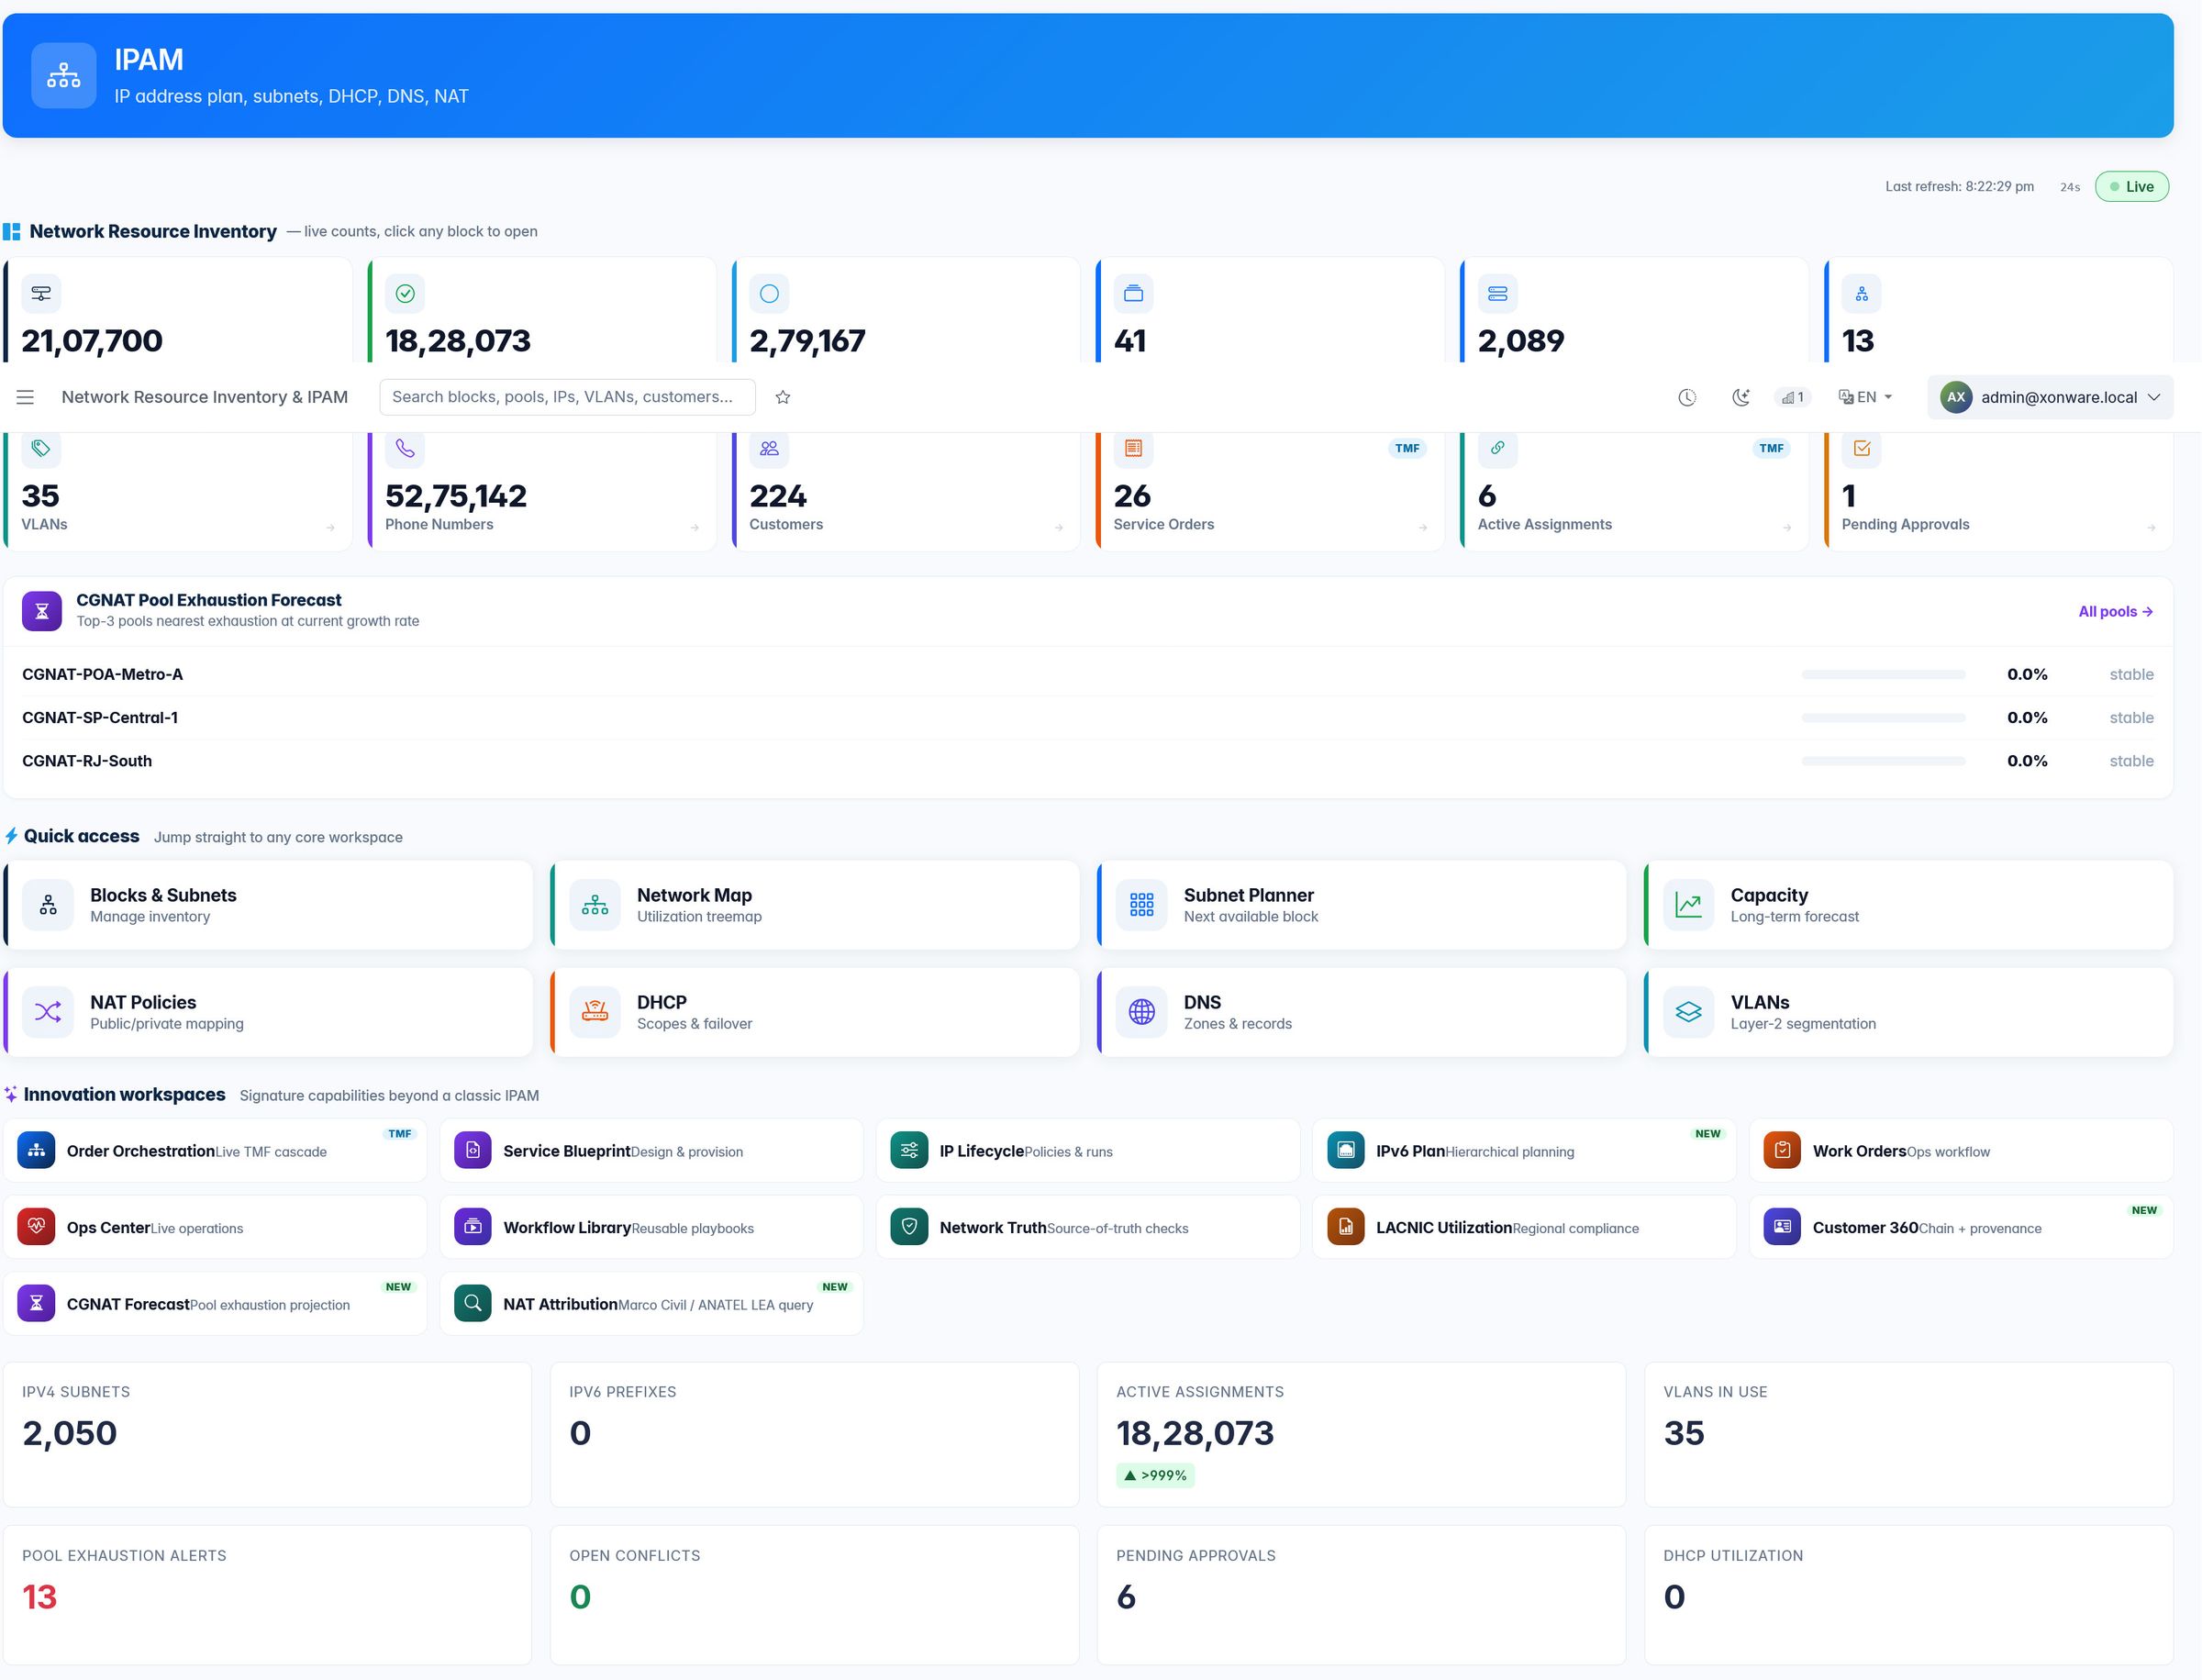The image size is (2202, 1680).
Task: Click the Last refresh timestamp text
Action: 1959,186
